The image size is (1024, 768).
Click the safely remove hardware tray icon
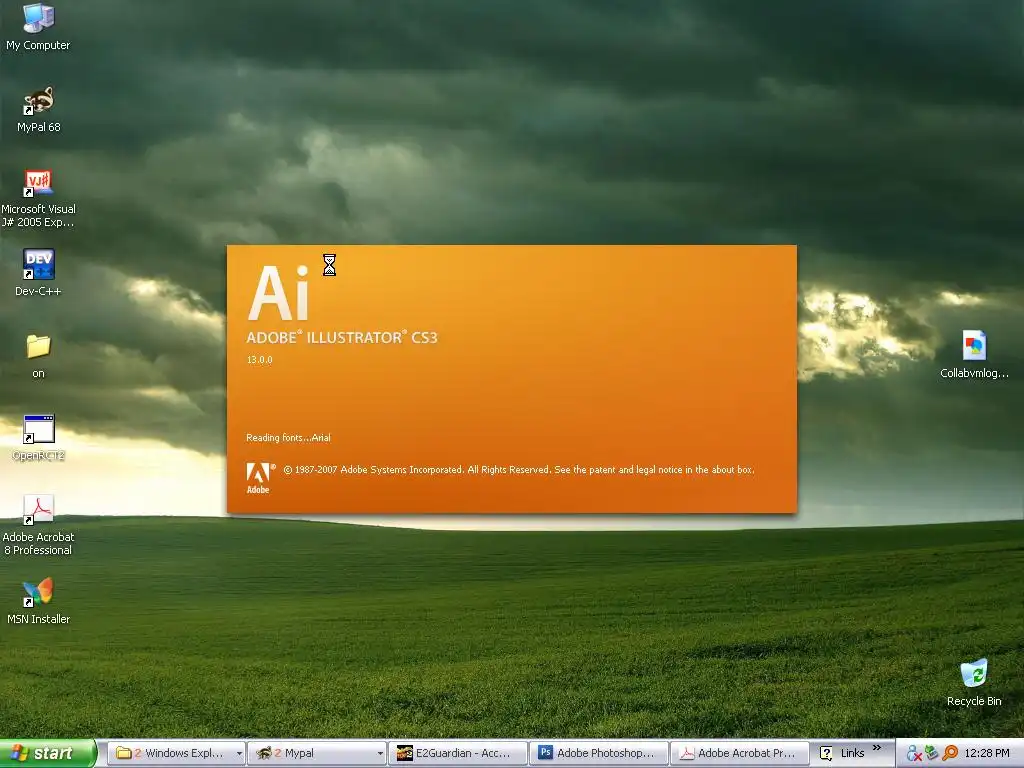tap(931, 753)
